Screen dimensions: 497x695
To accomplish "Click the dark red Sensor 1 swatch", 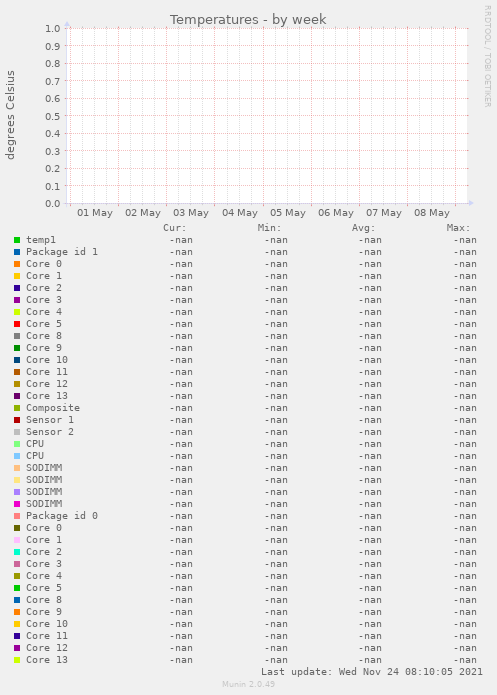I will coord(17,420).
